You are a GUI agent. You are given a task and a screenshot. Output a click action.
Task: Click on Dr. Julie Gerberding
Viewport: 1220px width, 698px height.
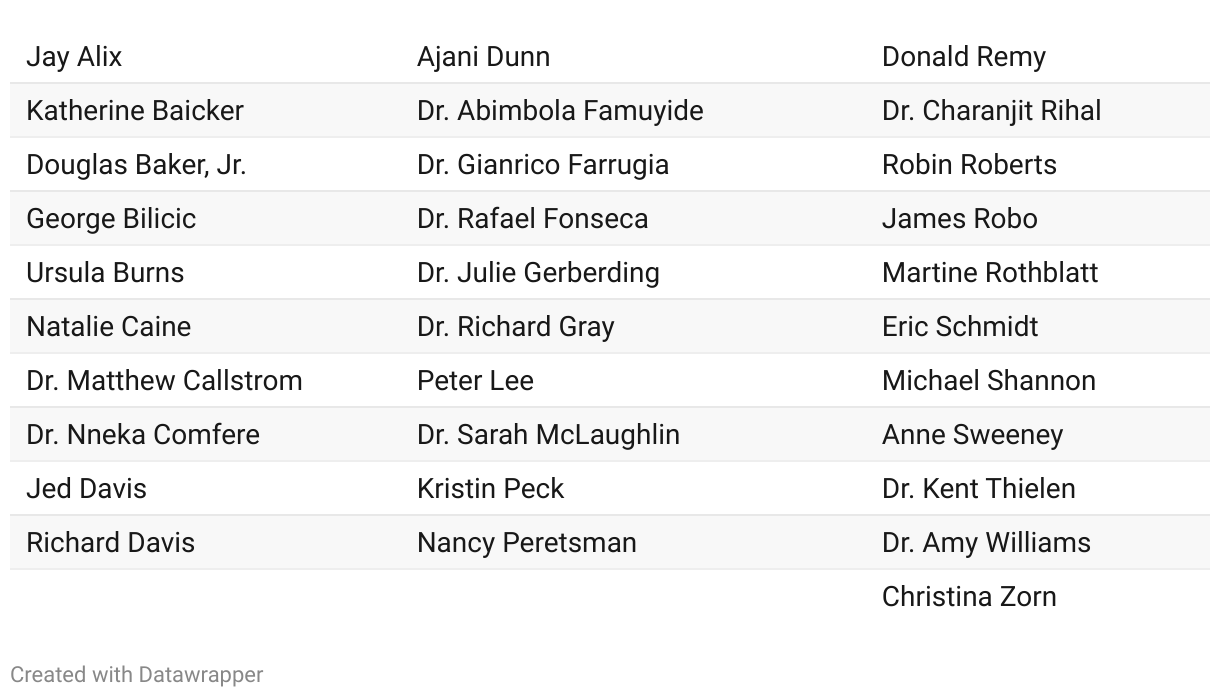(538, 273)
